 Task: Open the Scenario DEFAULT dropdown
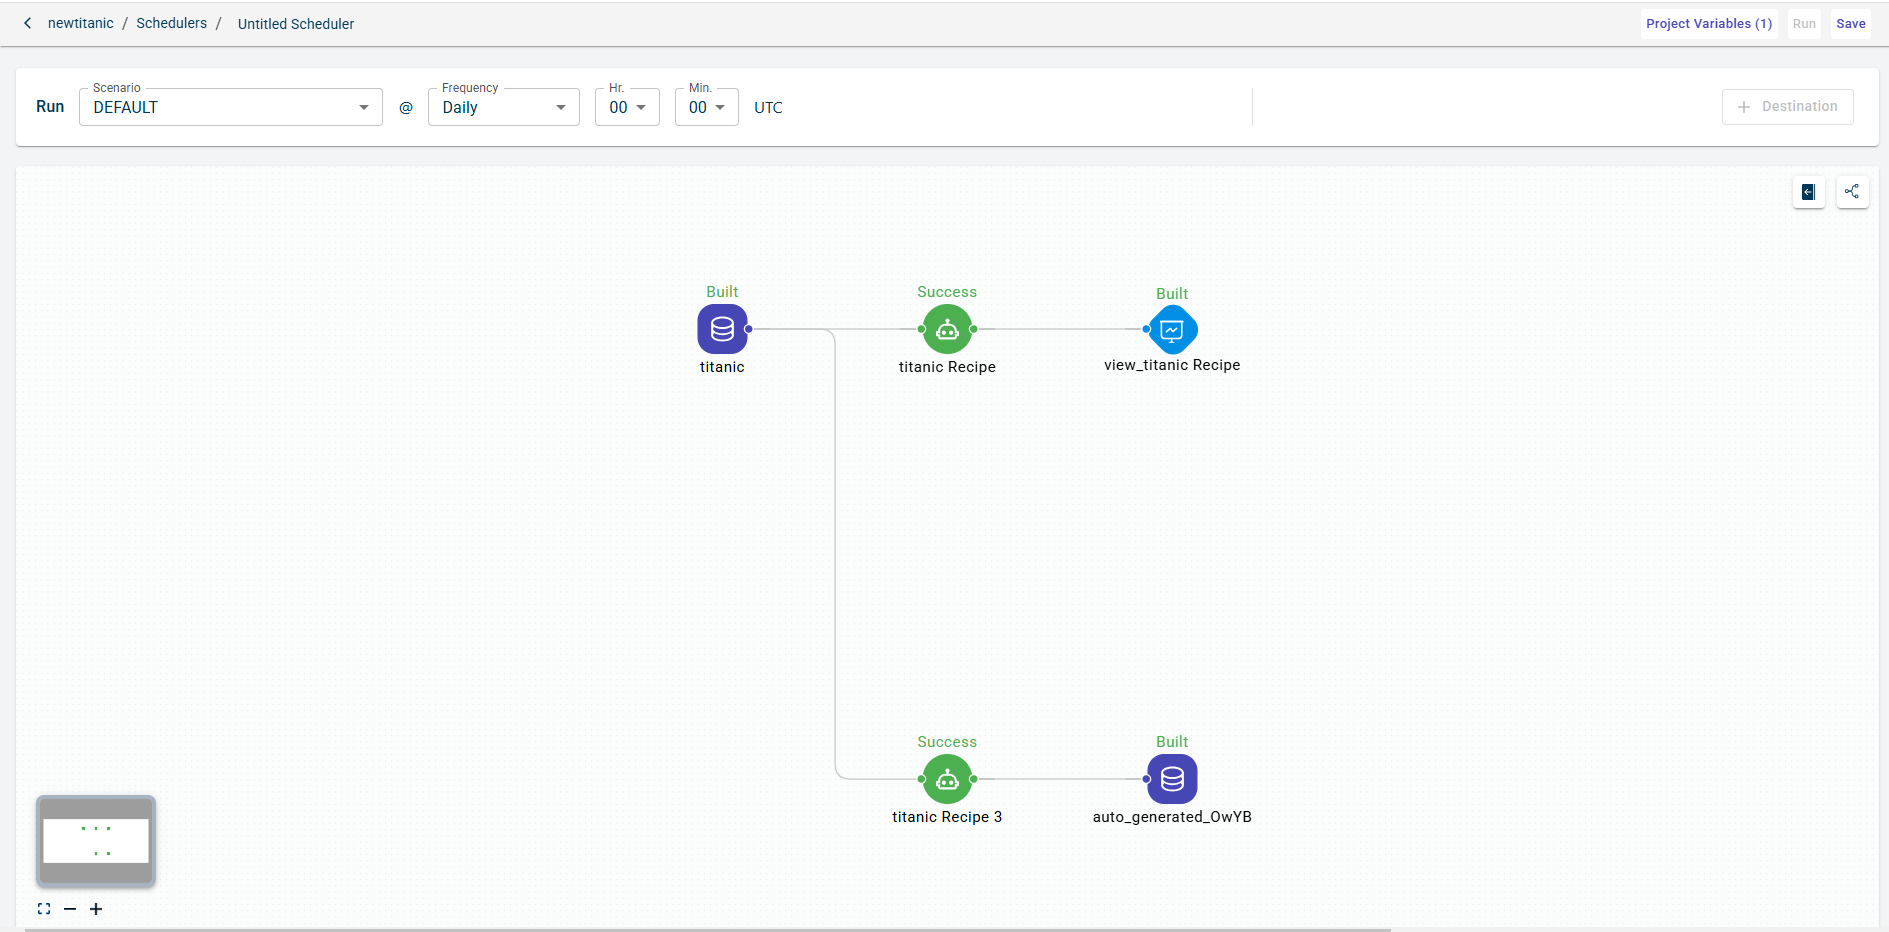pos(230,107)
